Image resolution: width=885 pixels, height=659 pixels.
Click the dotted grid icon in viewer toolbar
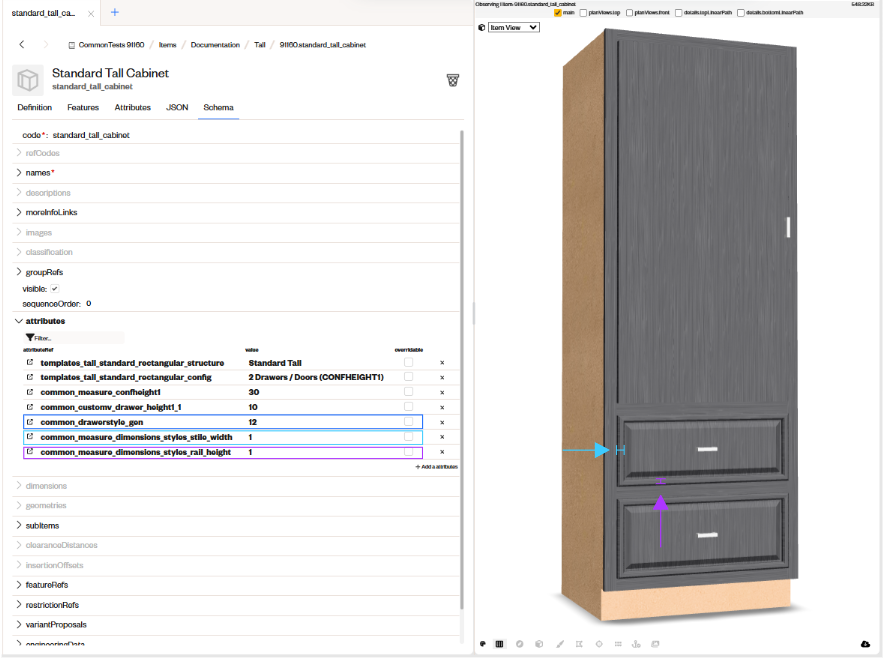point(618,644)
